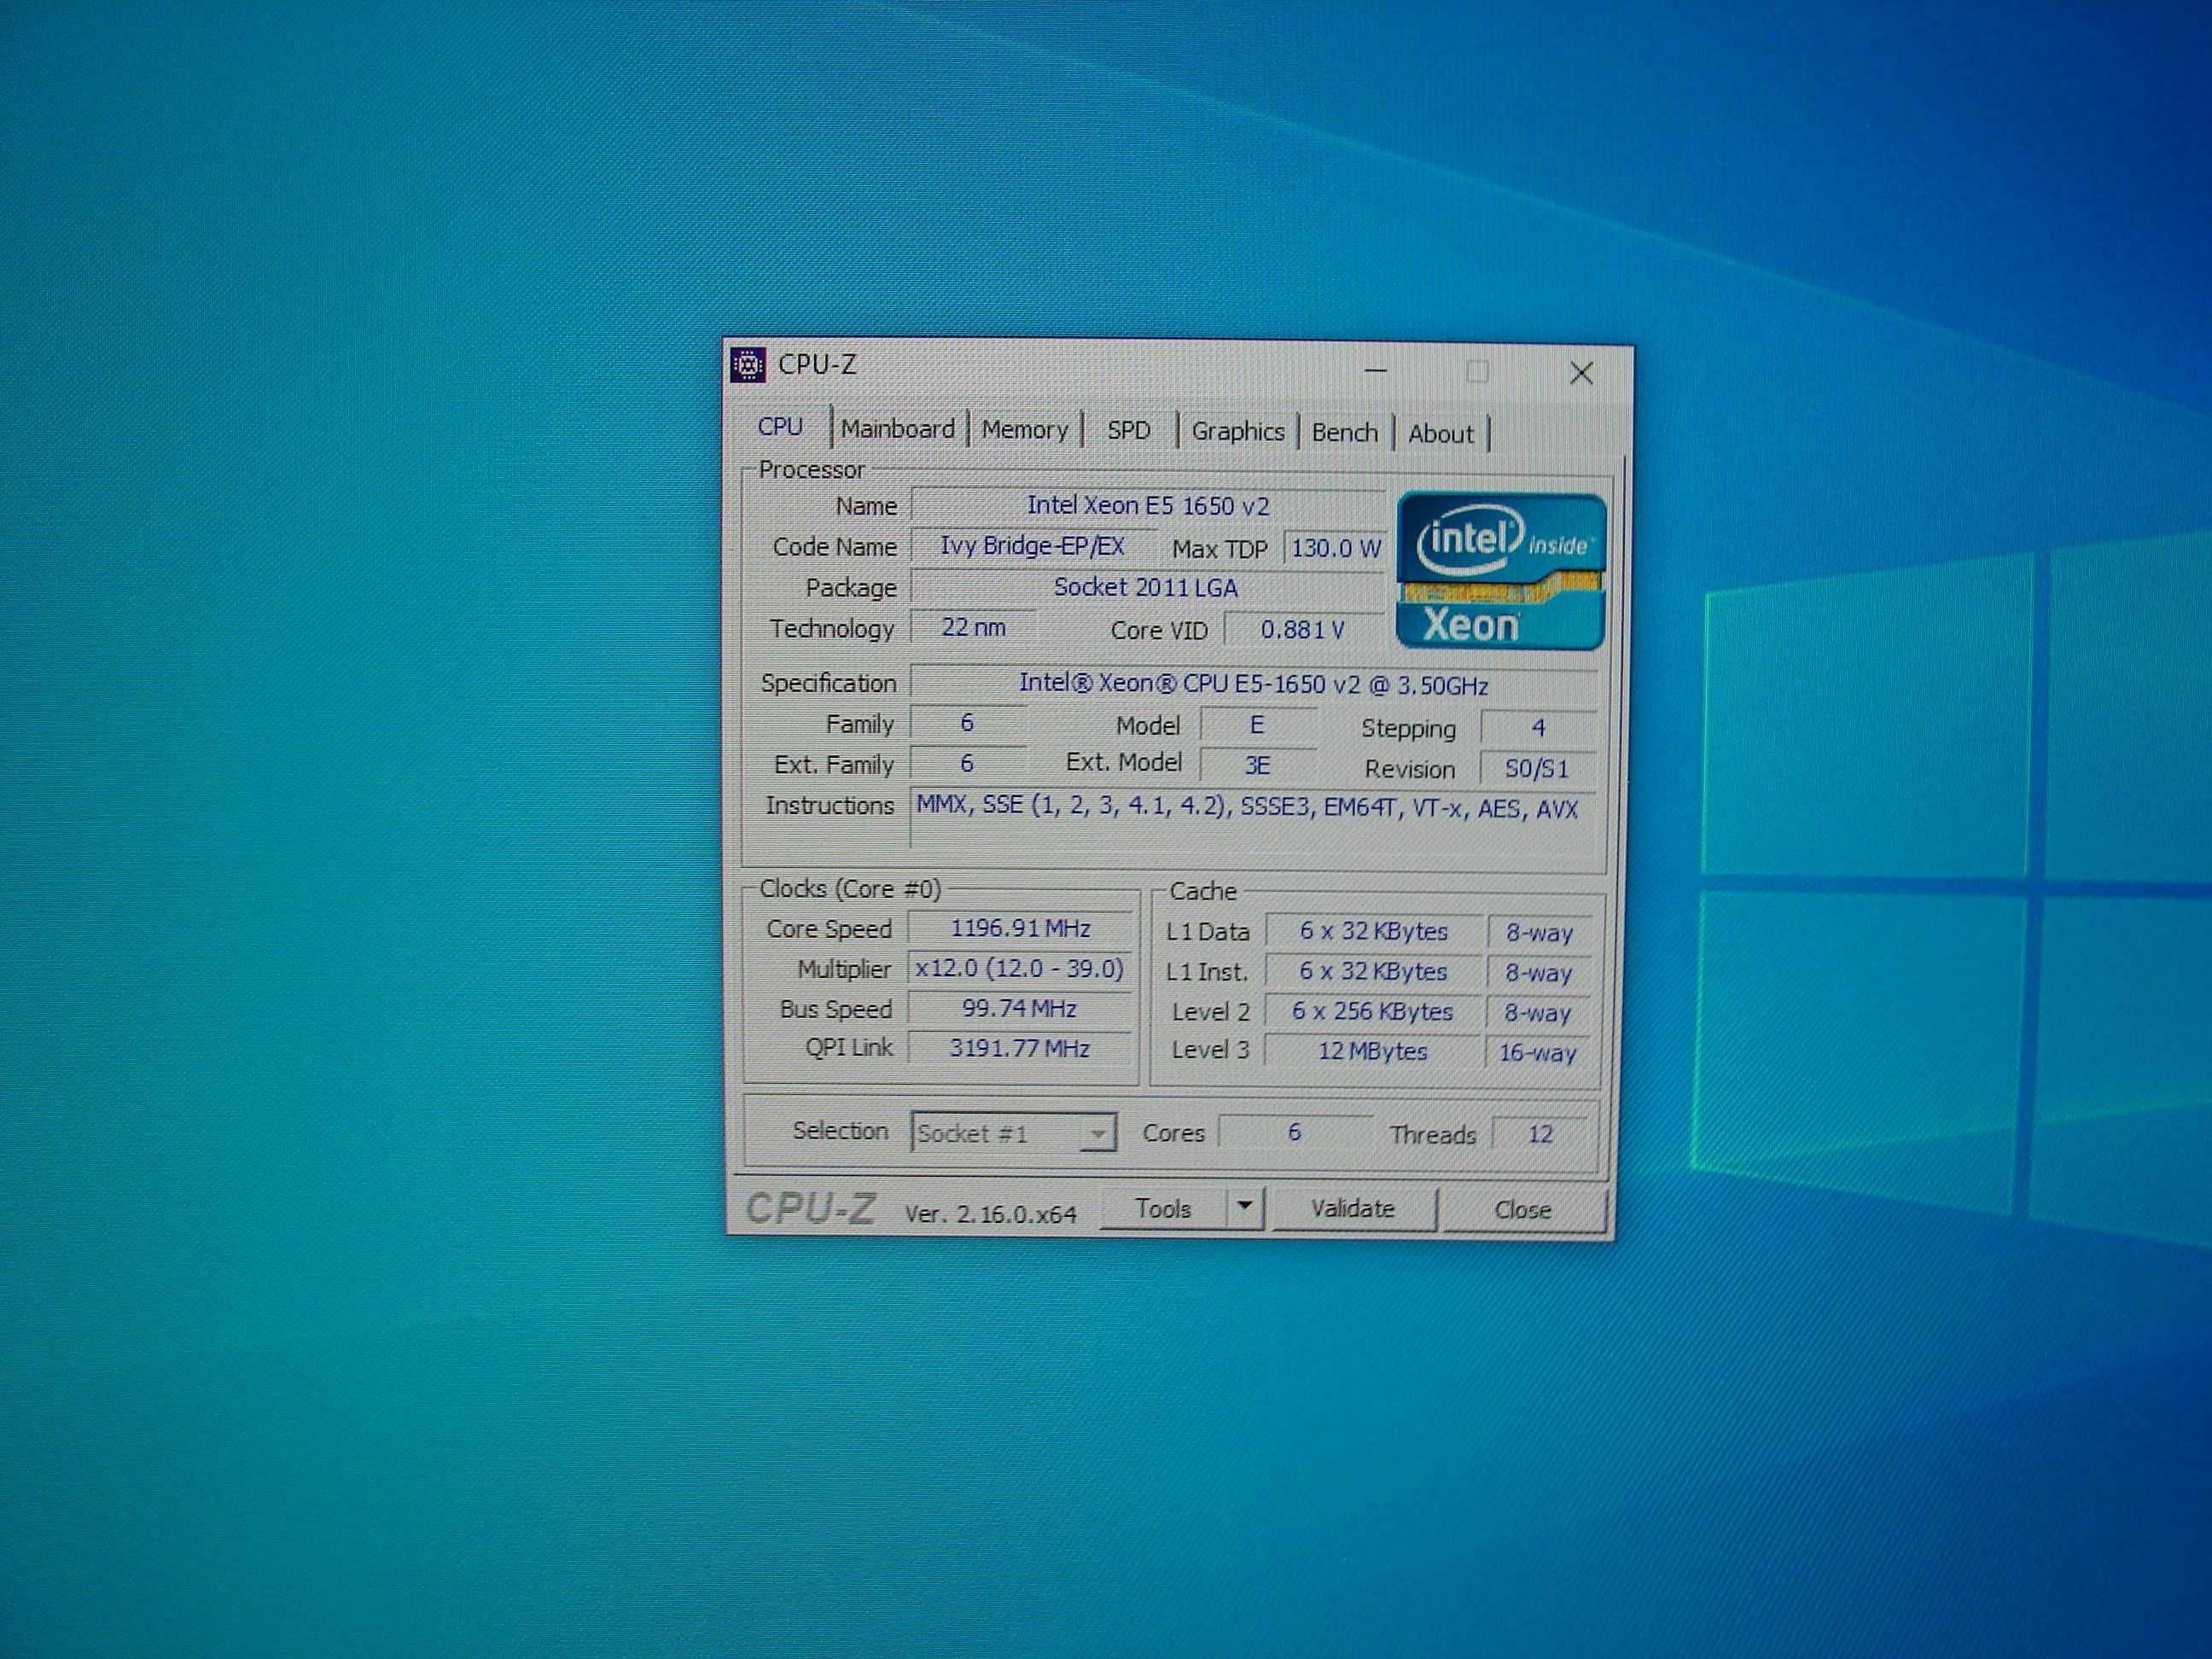
Task: Click the version text Ver. 2.16.0.x64
Action: (990, 1214)
